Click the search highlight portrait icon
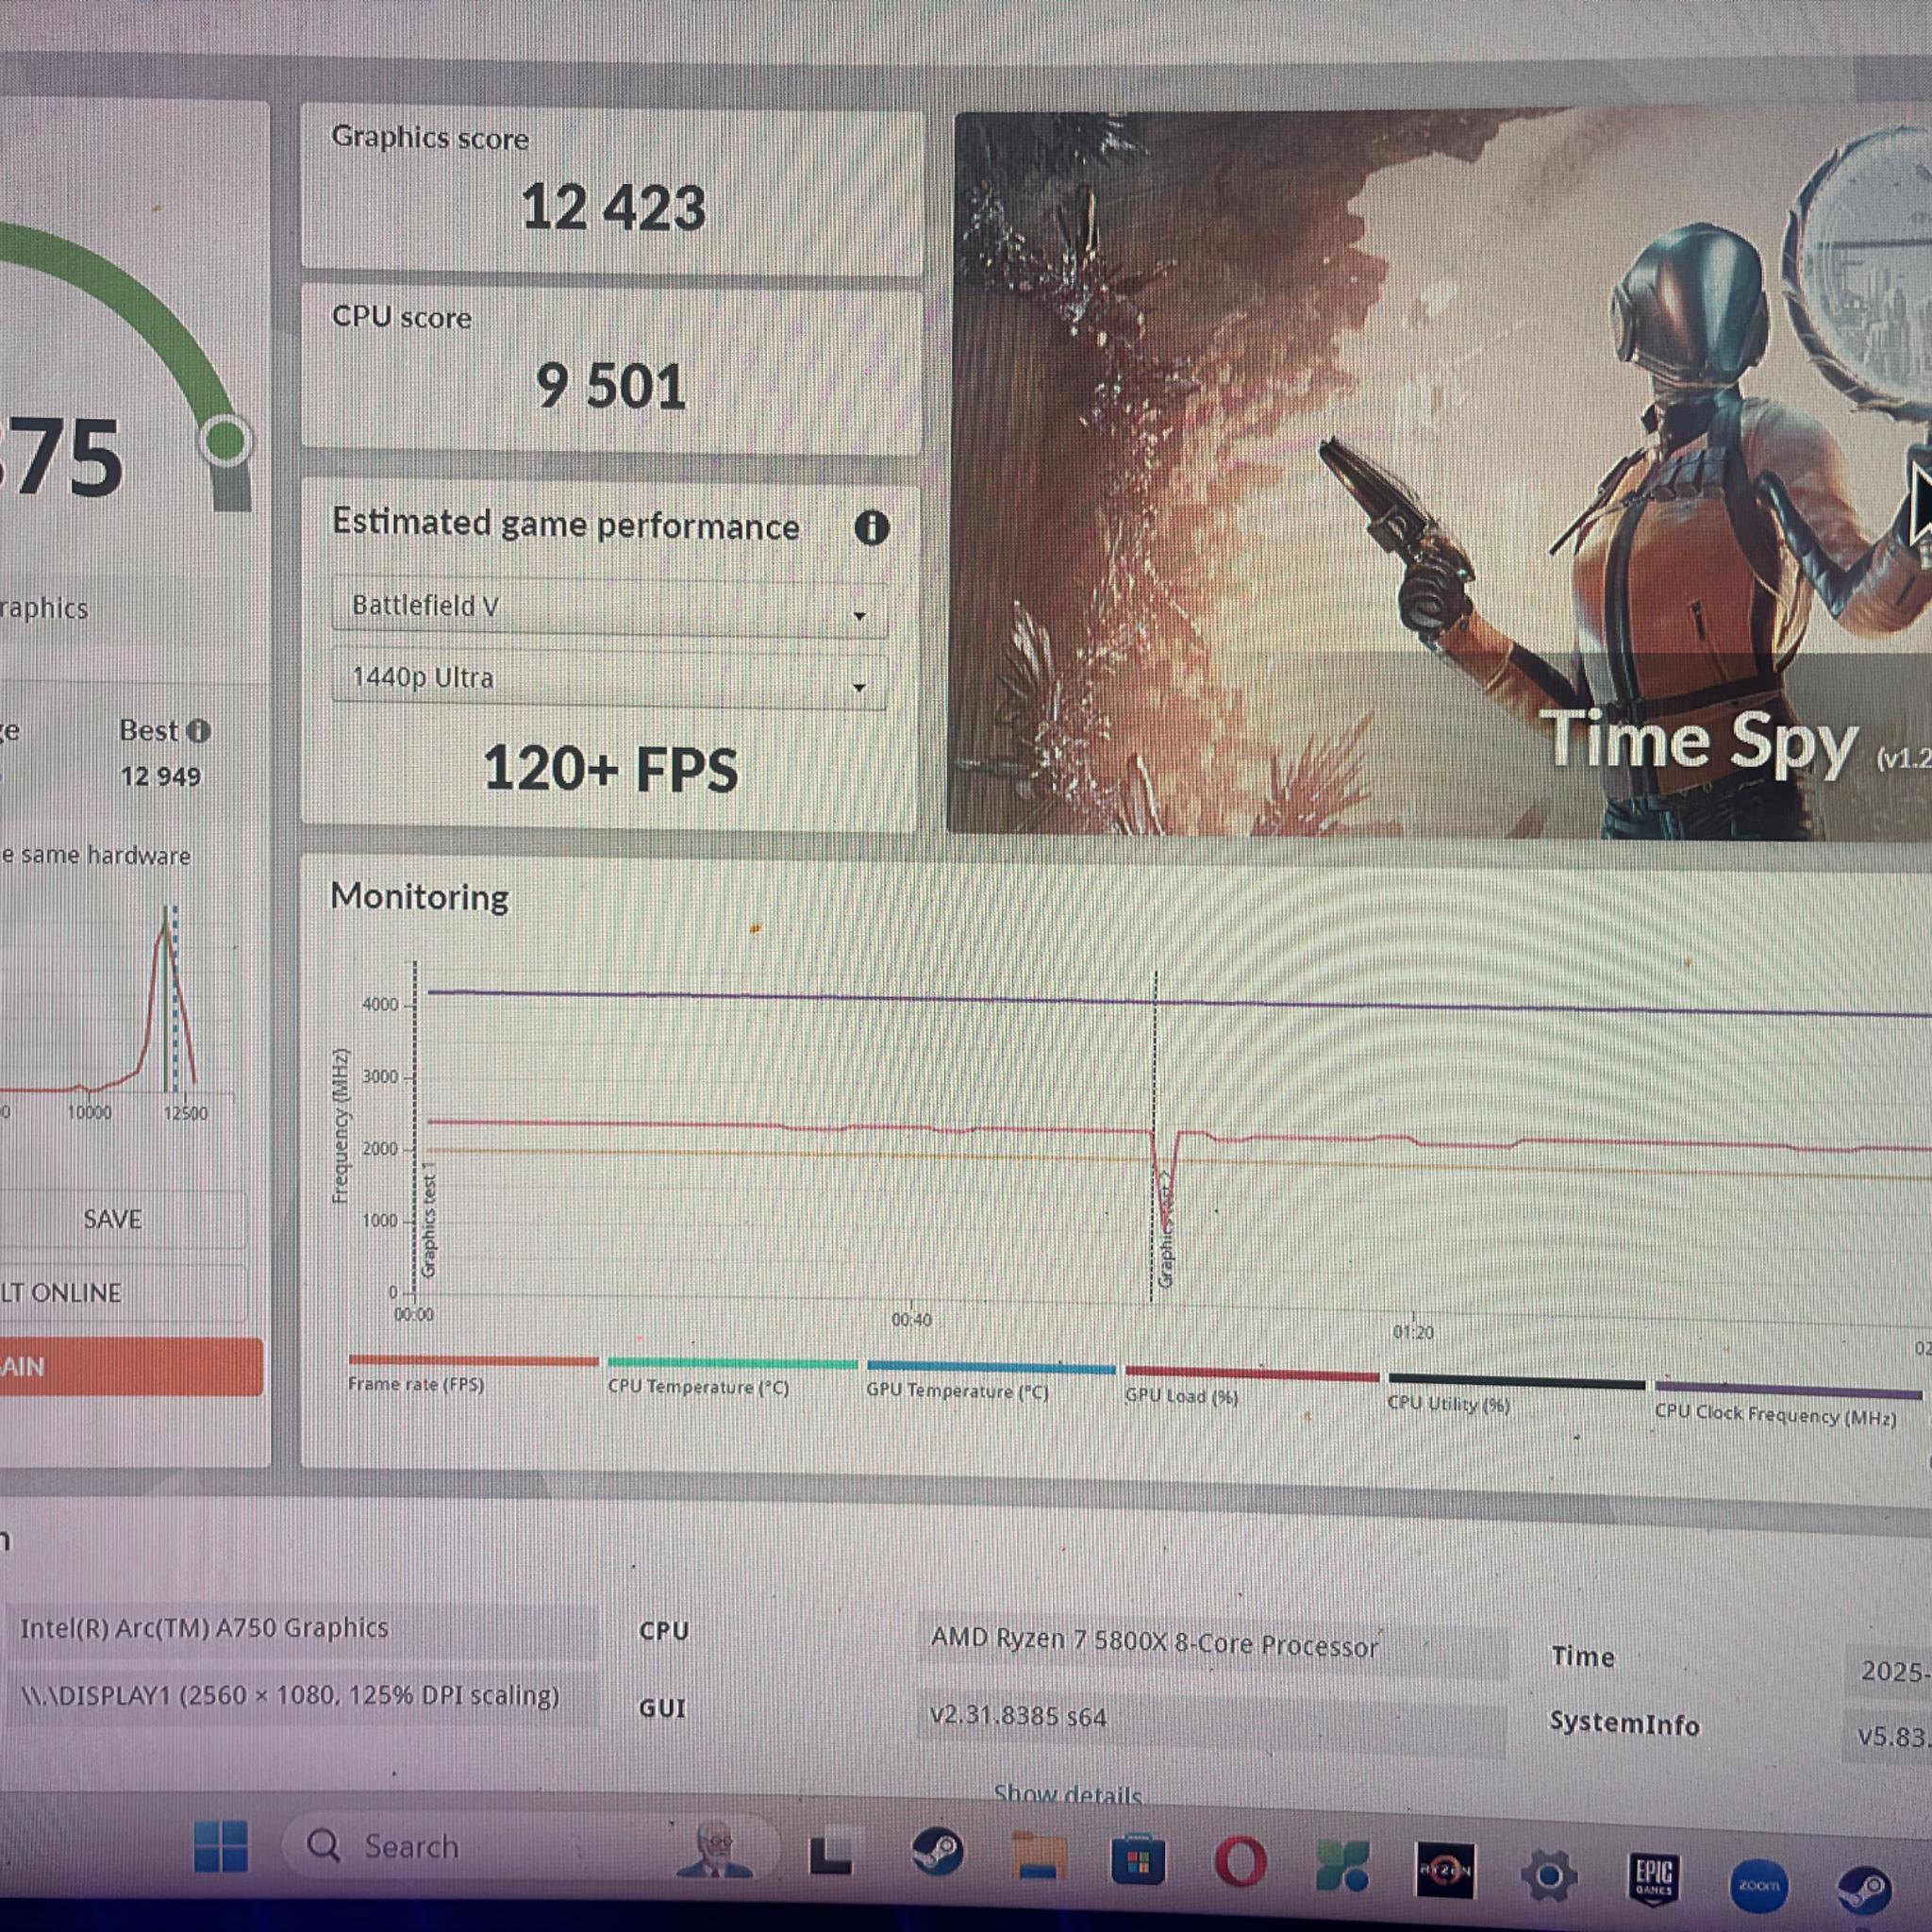The height and width of the screenshot is (1932, 1932). pos(716,1850)
